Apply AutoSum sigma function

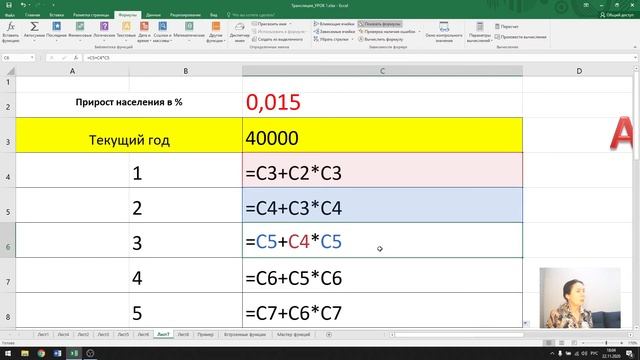tap(34, 32)
